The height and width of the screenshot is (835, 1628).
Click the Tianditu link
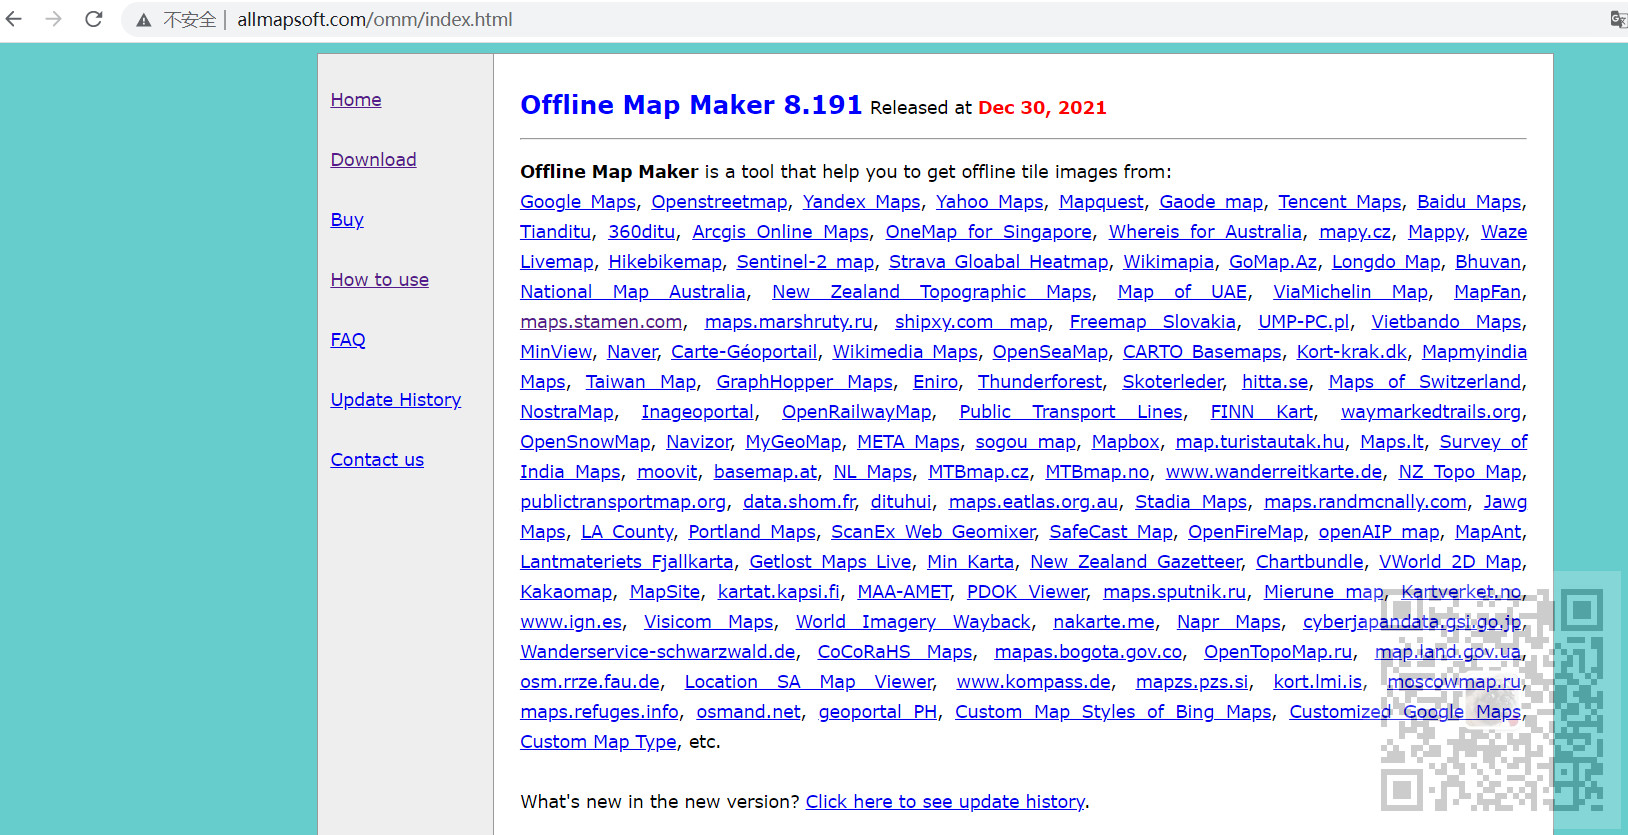555,232
